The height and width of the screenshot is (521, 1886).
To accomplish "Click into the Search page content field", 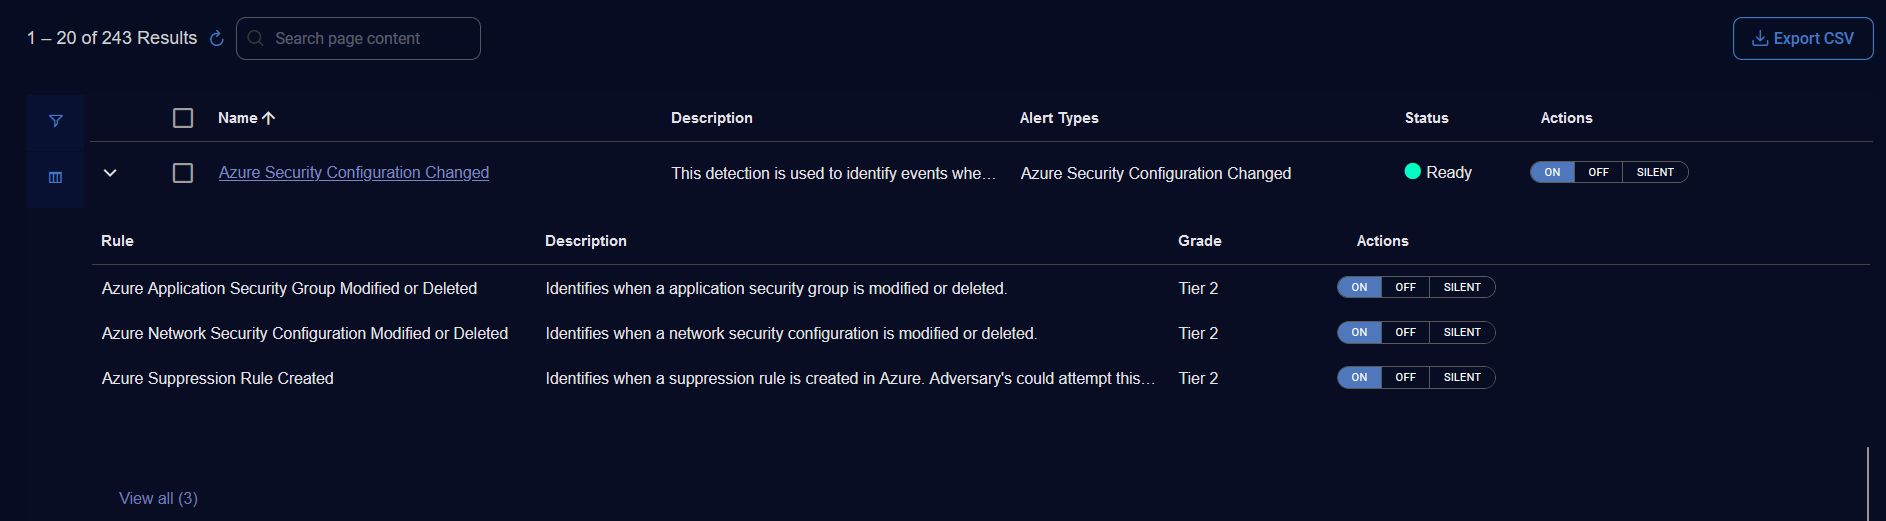I will click(x=370, y=39).
